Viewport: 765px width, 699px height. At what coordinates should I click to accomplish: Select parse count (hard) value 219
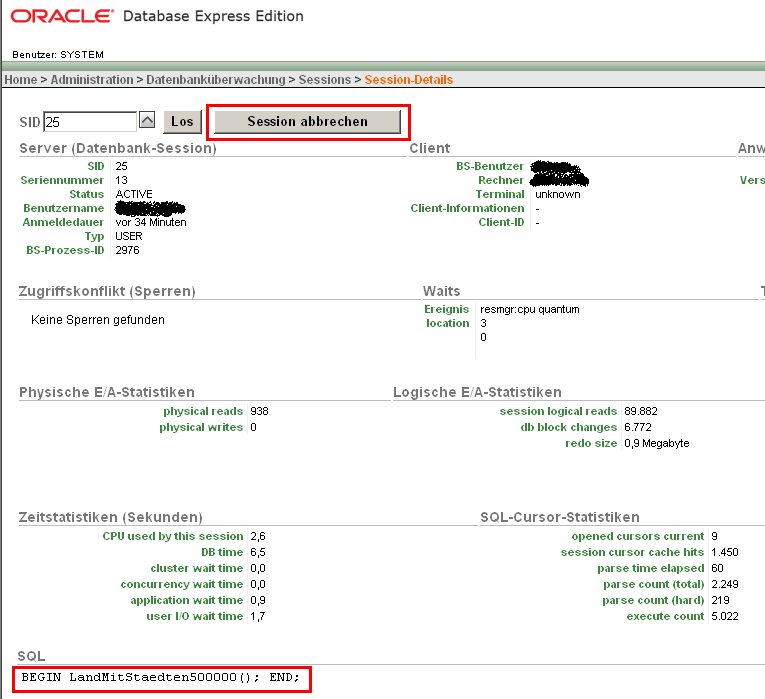pos(720,600)
